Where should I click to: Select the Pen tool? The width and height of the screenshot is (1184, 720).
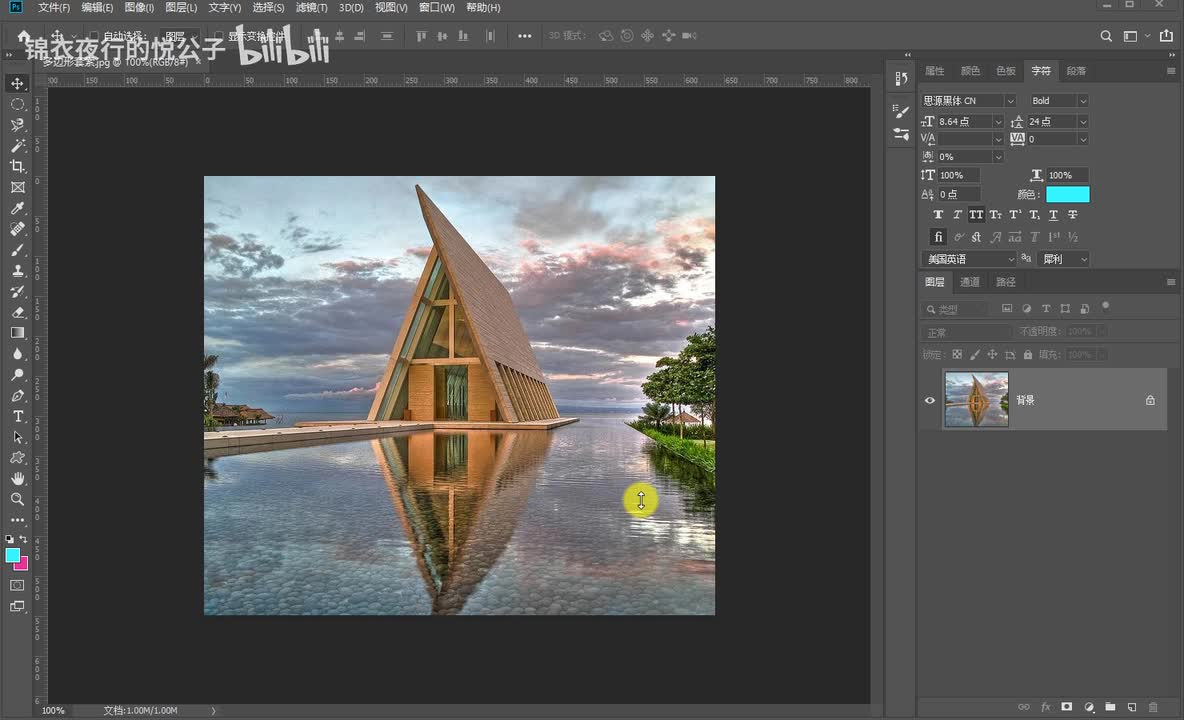point(17,395)
